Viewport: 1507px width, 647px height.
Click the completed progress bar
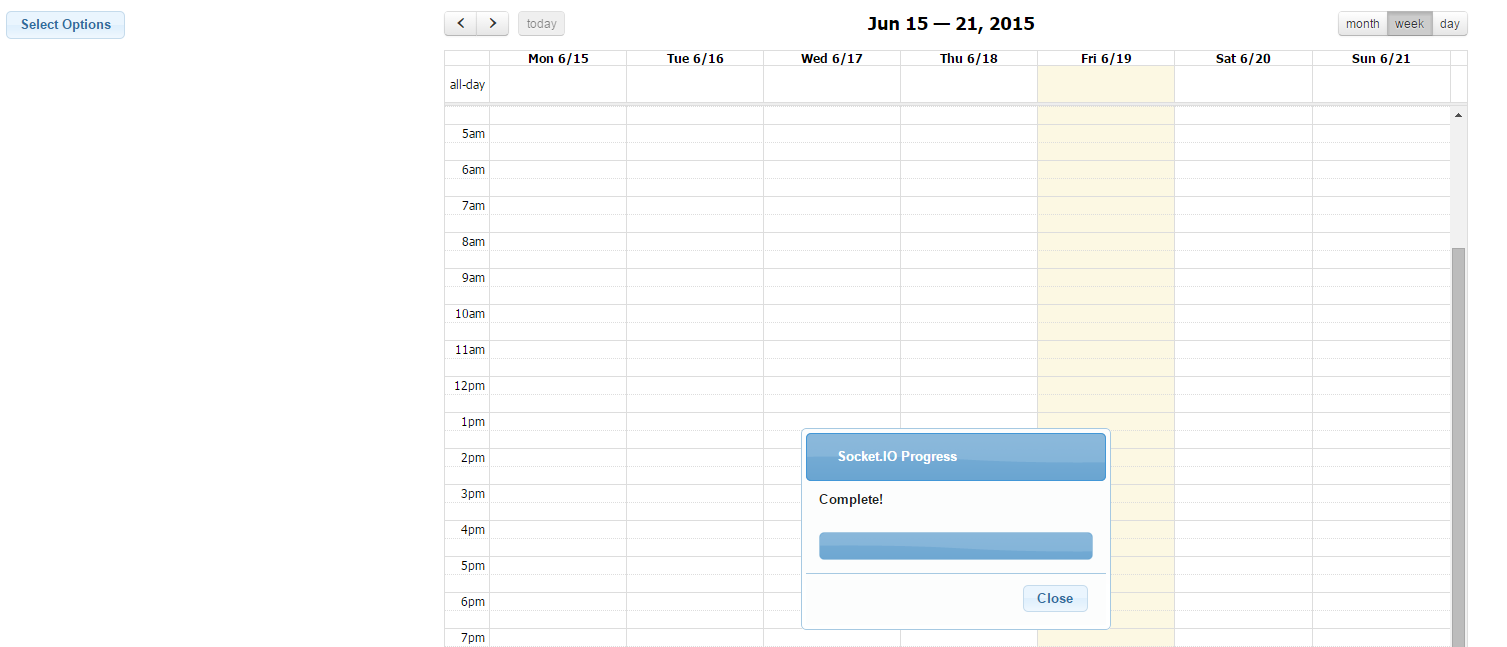[955, 546]
